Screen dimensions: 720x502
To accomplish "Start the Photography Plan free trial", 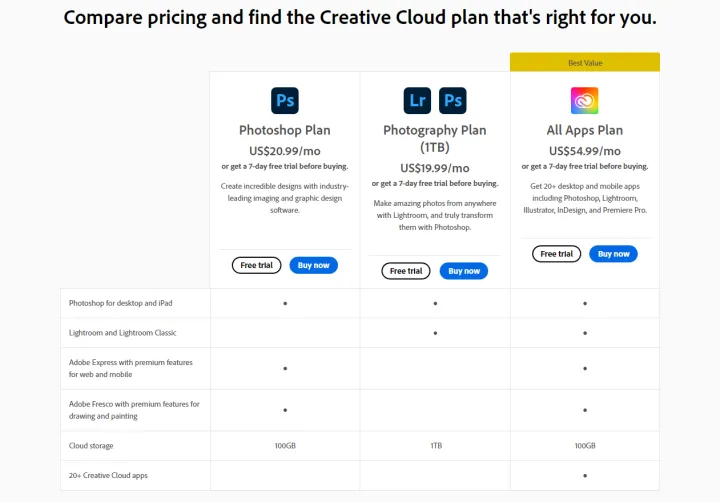I will pos(405,271).
